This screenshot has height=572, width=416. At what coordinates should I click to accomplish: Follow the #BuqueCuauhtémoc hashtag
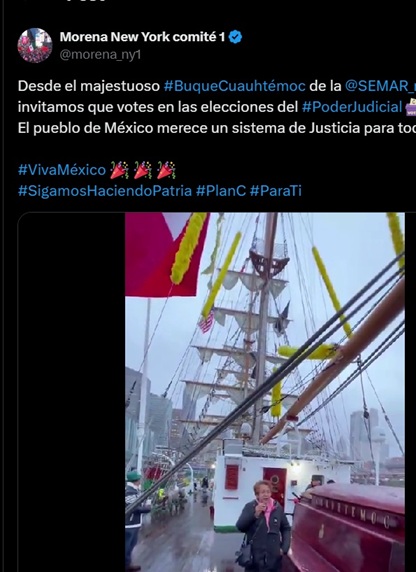(235, 86)
